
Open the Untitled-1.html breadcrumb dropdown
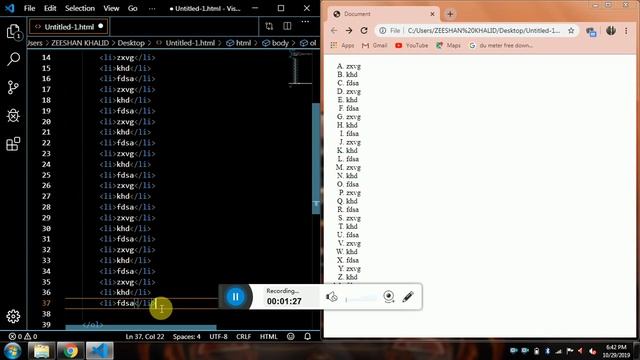pos(185,43)
